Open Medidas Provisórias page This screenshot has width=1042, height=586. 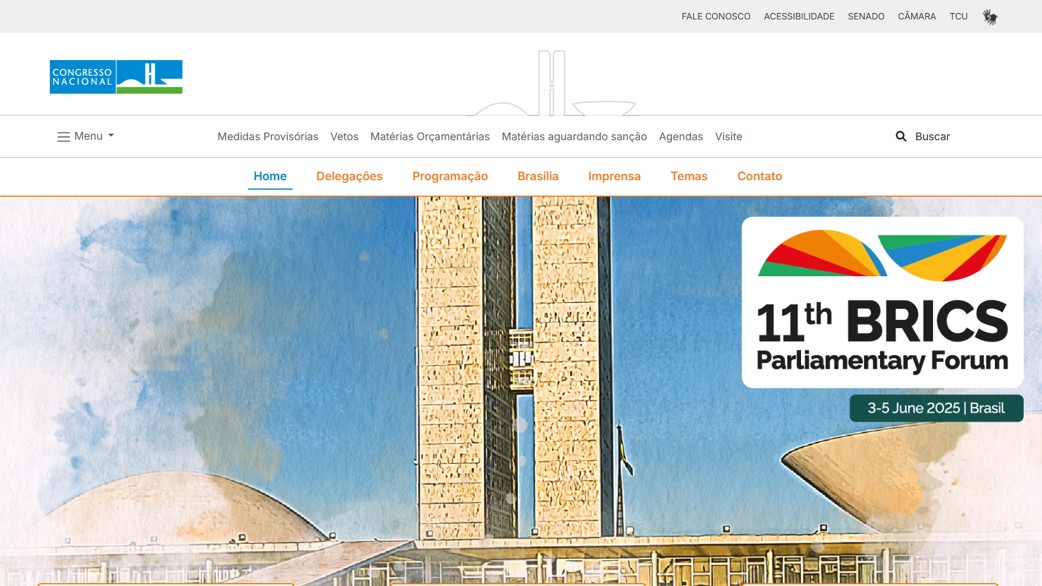pyautogui.click(x=268, y=136)
